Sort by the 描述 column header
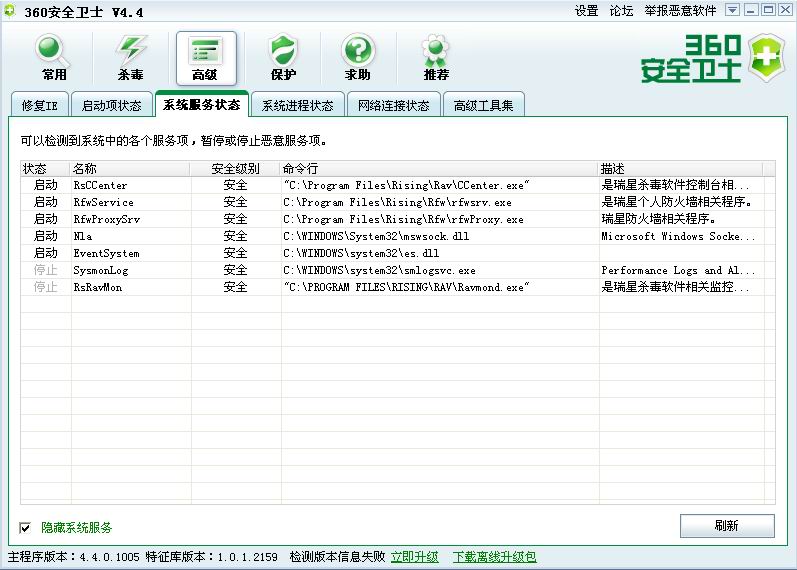797x570 pixels. point(680,168)
